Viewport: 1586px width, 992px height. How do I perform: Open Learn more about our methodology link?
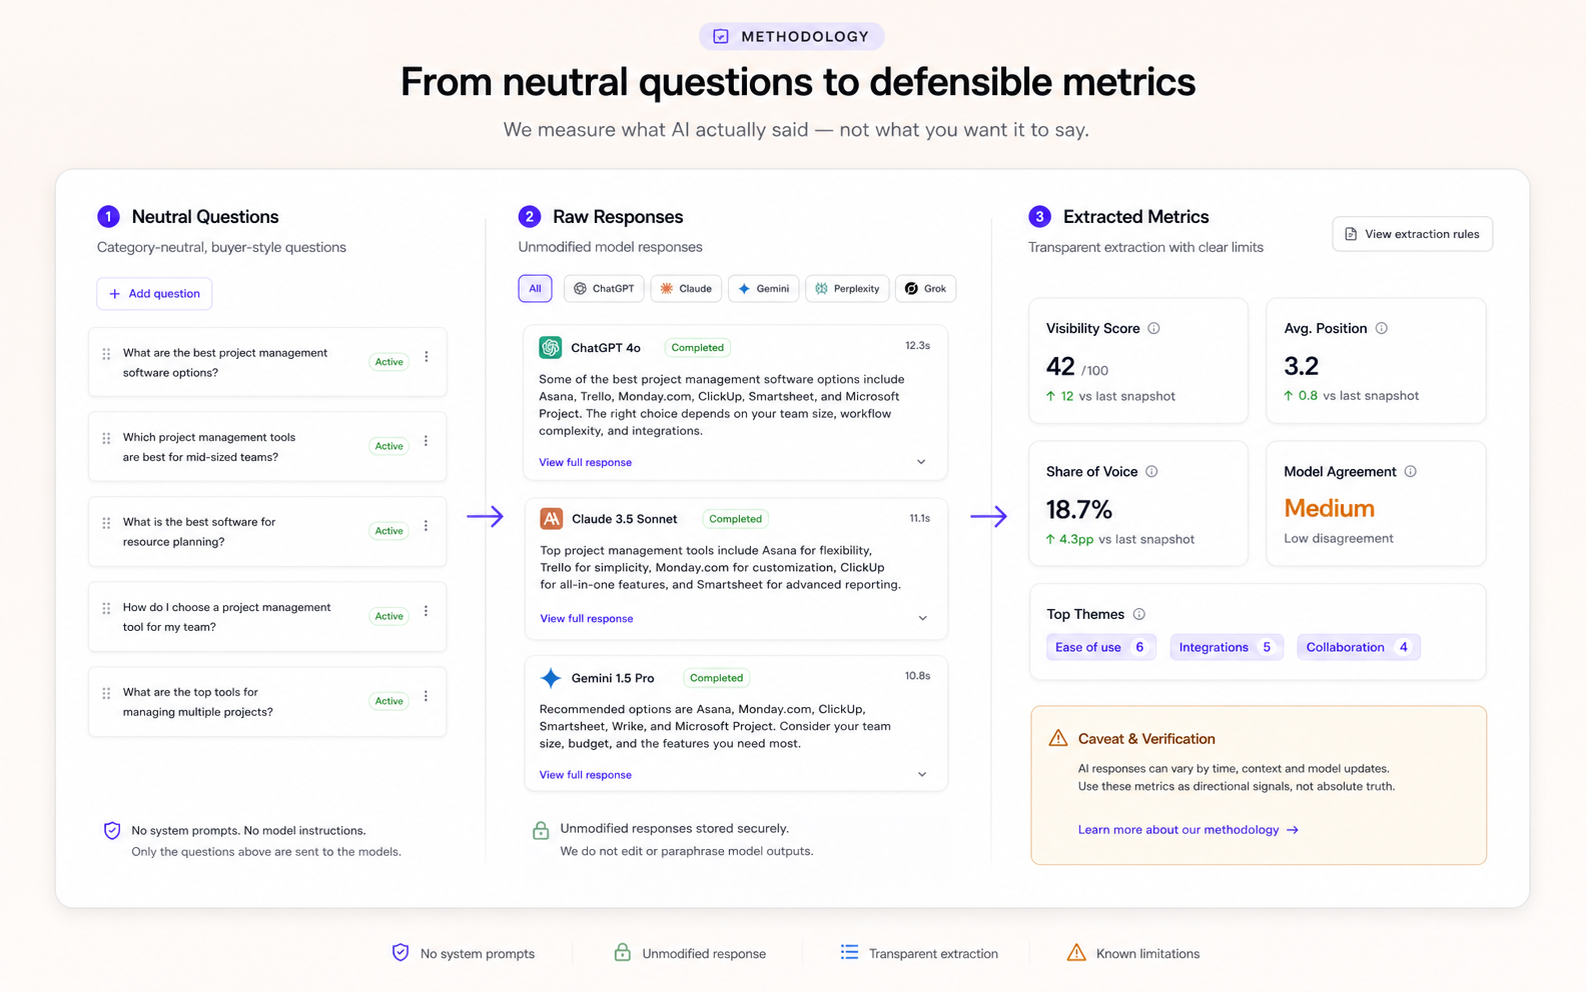click(1188, 829)
